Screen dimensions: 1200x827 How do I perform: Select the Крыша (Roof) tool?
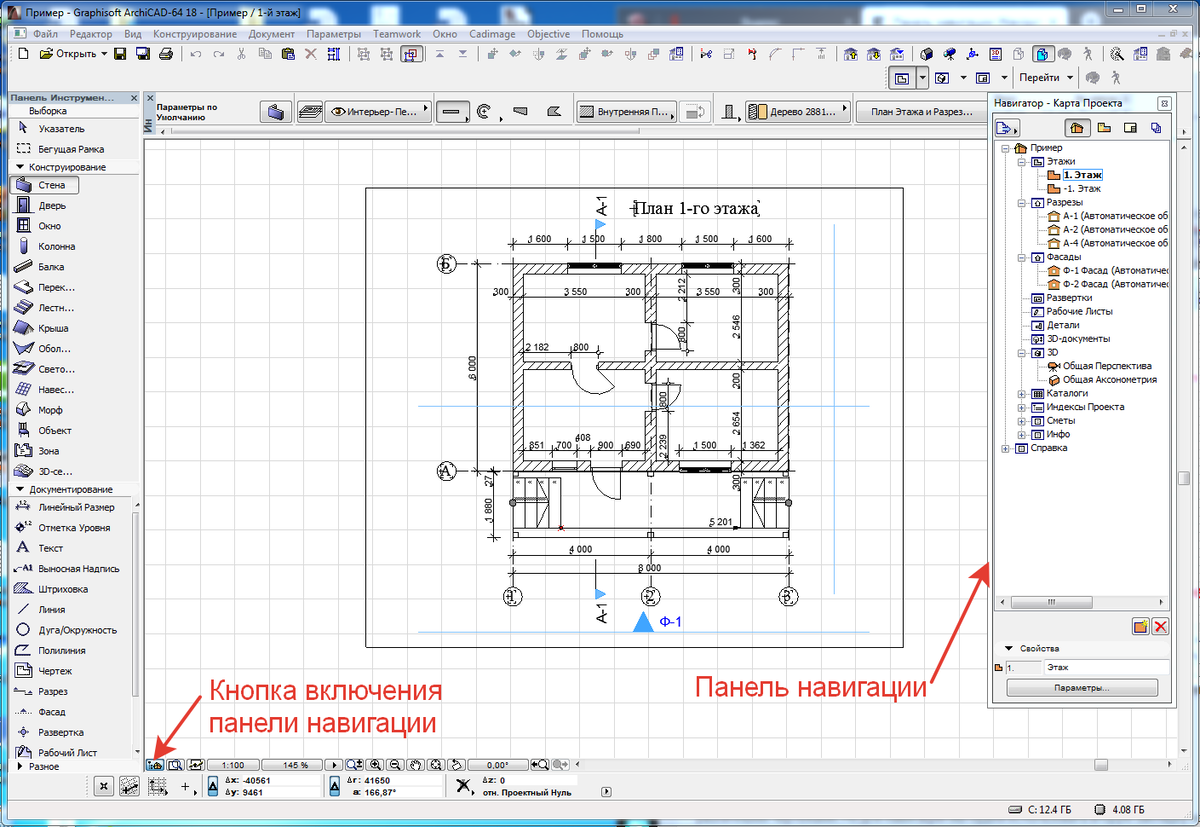[x=40, y=328]
